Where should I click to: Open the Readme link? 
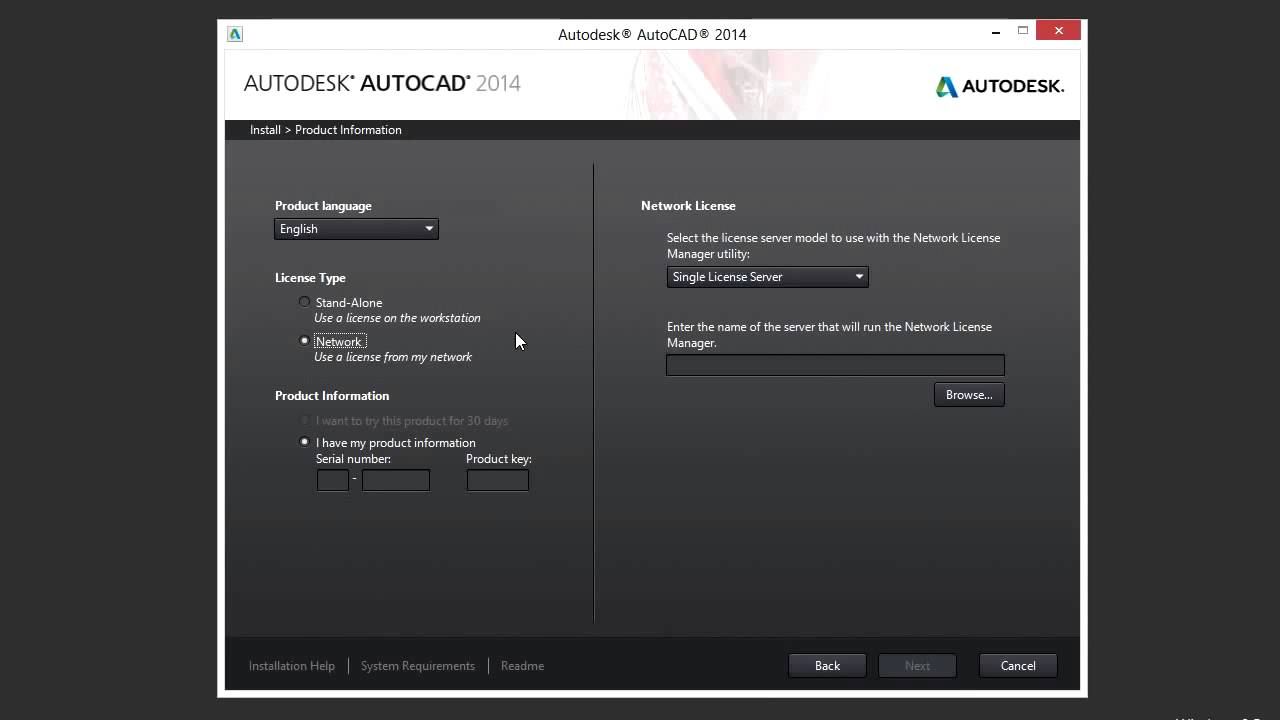pos(522,666)
